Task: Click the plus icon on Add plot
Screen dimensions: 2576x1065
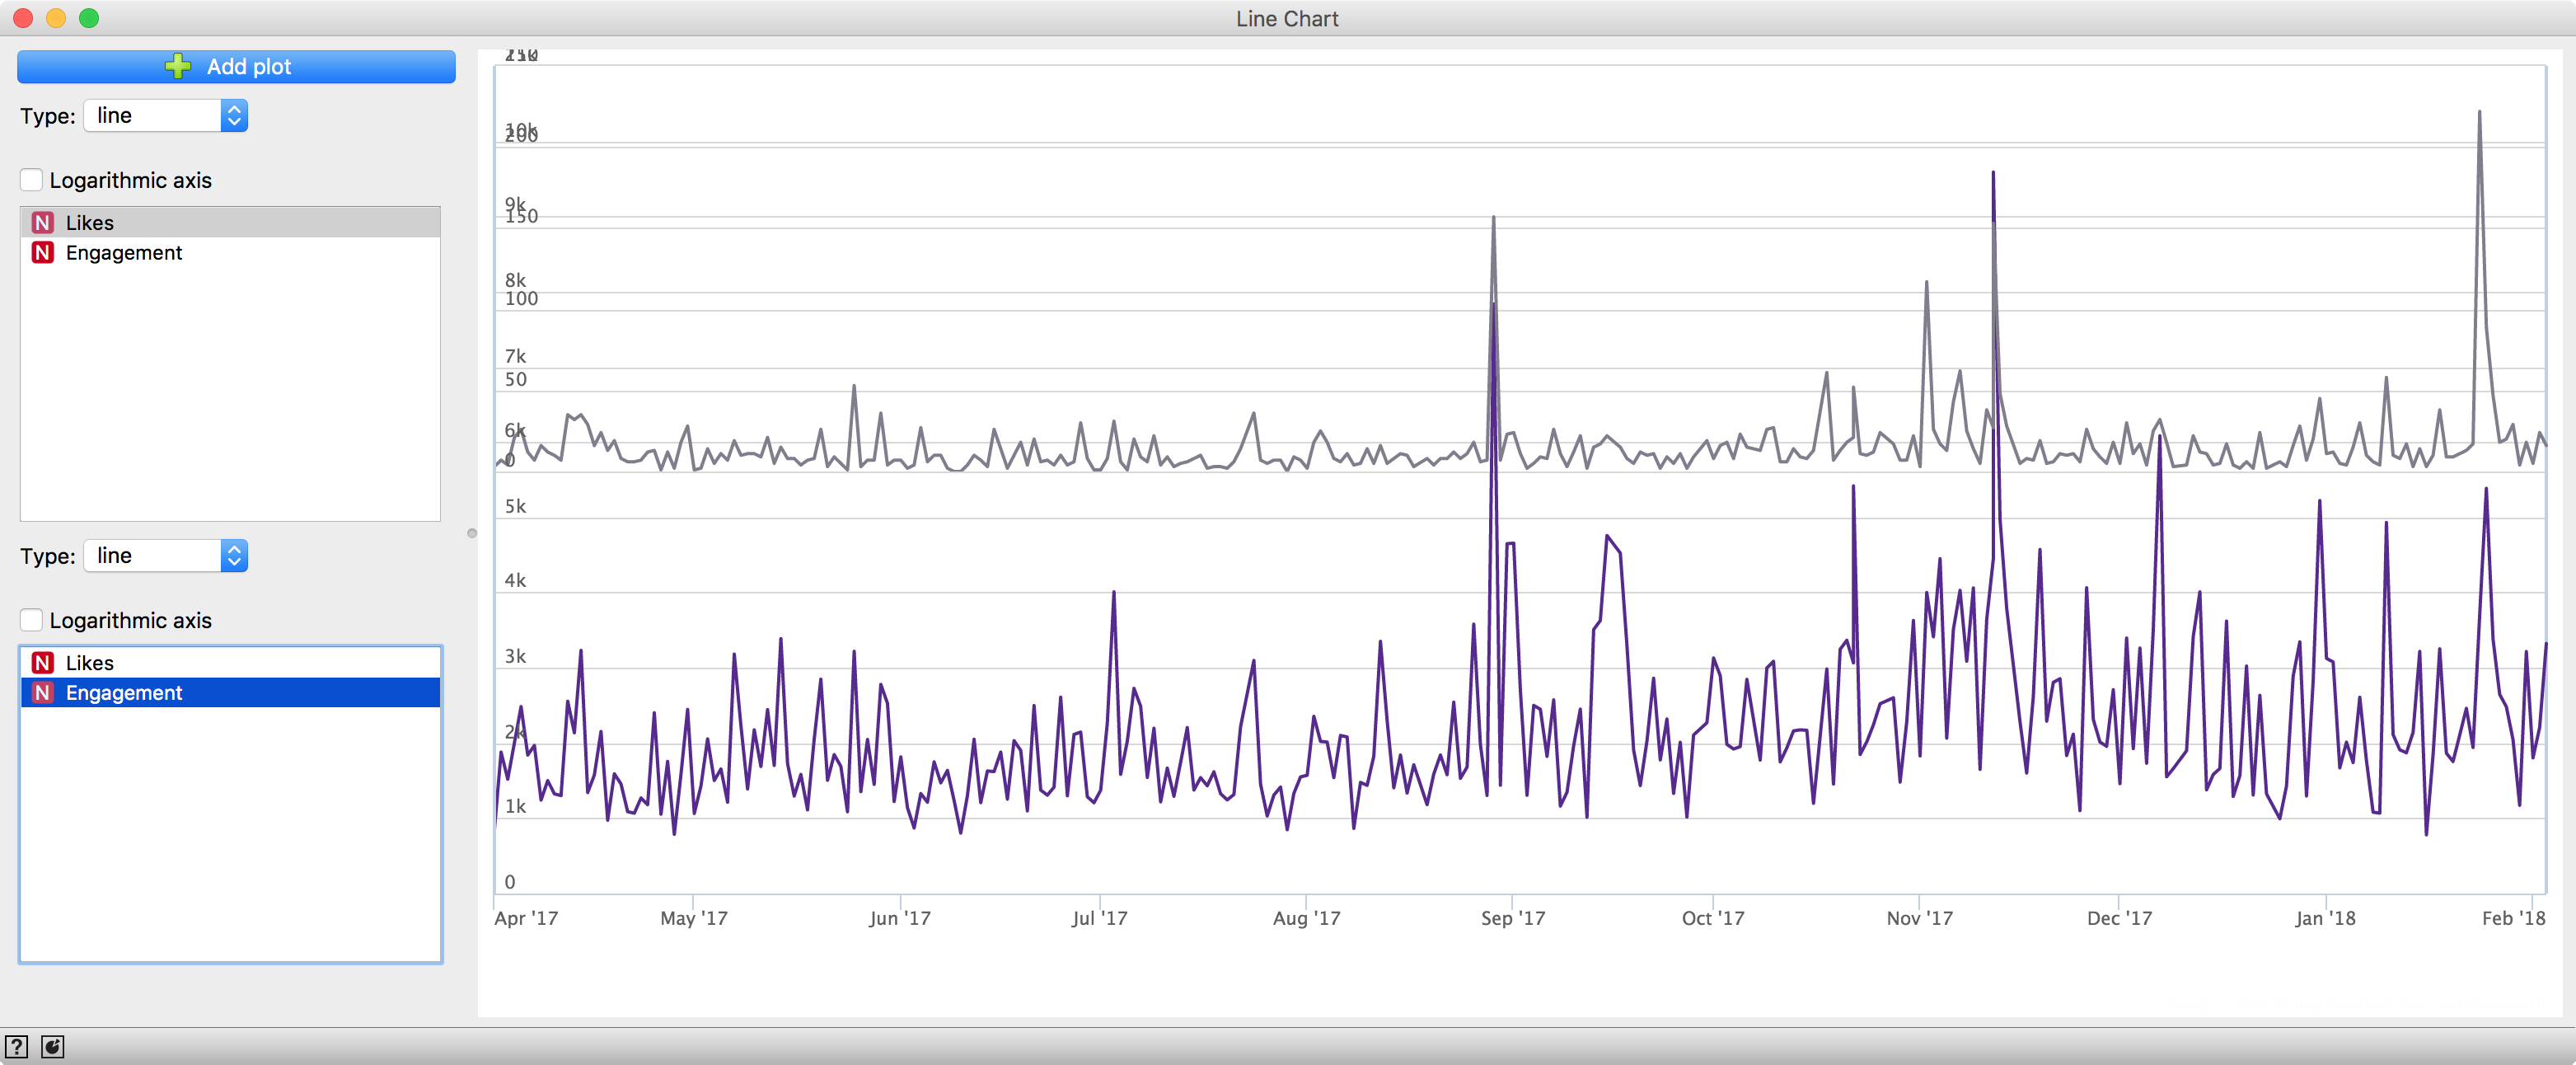Action: tap(176, 66)
